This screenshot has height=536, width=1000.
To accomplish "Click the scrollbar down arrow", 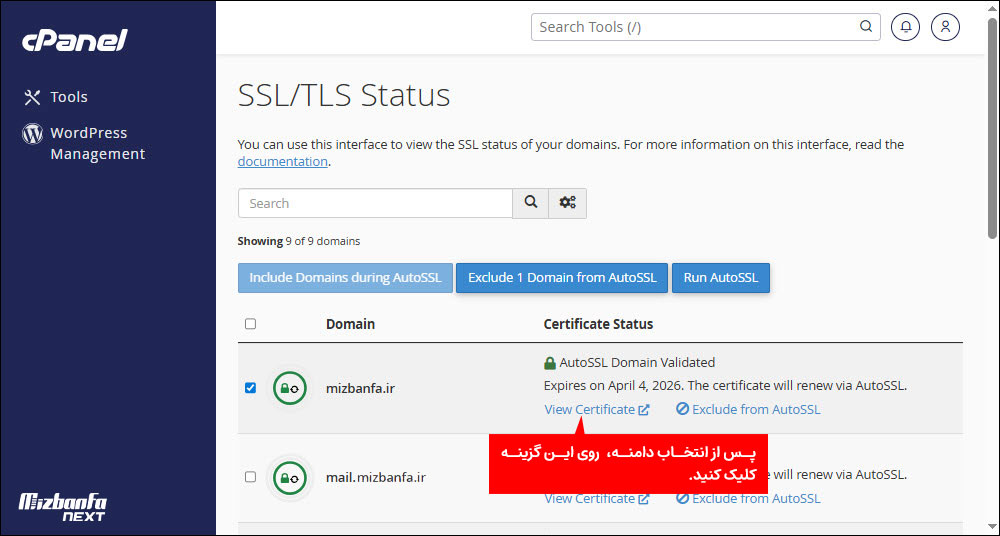I will (992, 528).
